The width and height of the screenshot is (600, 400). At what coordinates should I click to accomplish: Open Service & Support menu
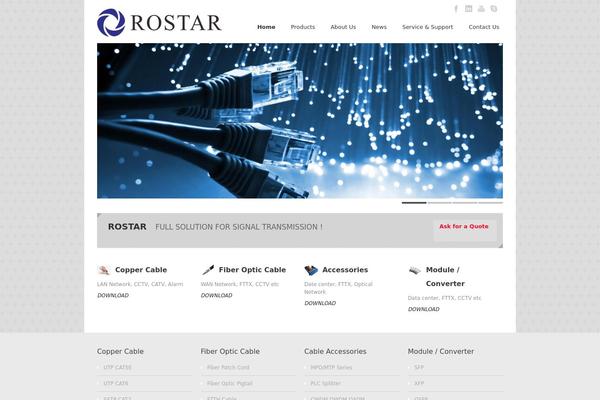coord(427,27)
